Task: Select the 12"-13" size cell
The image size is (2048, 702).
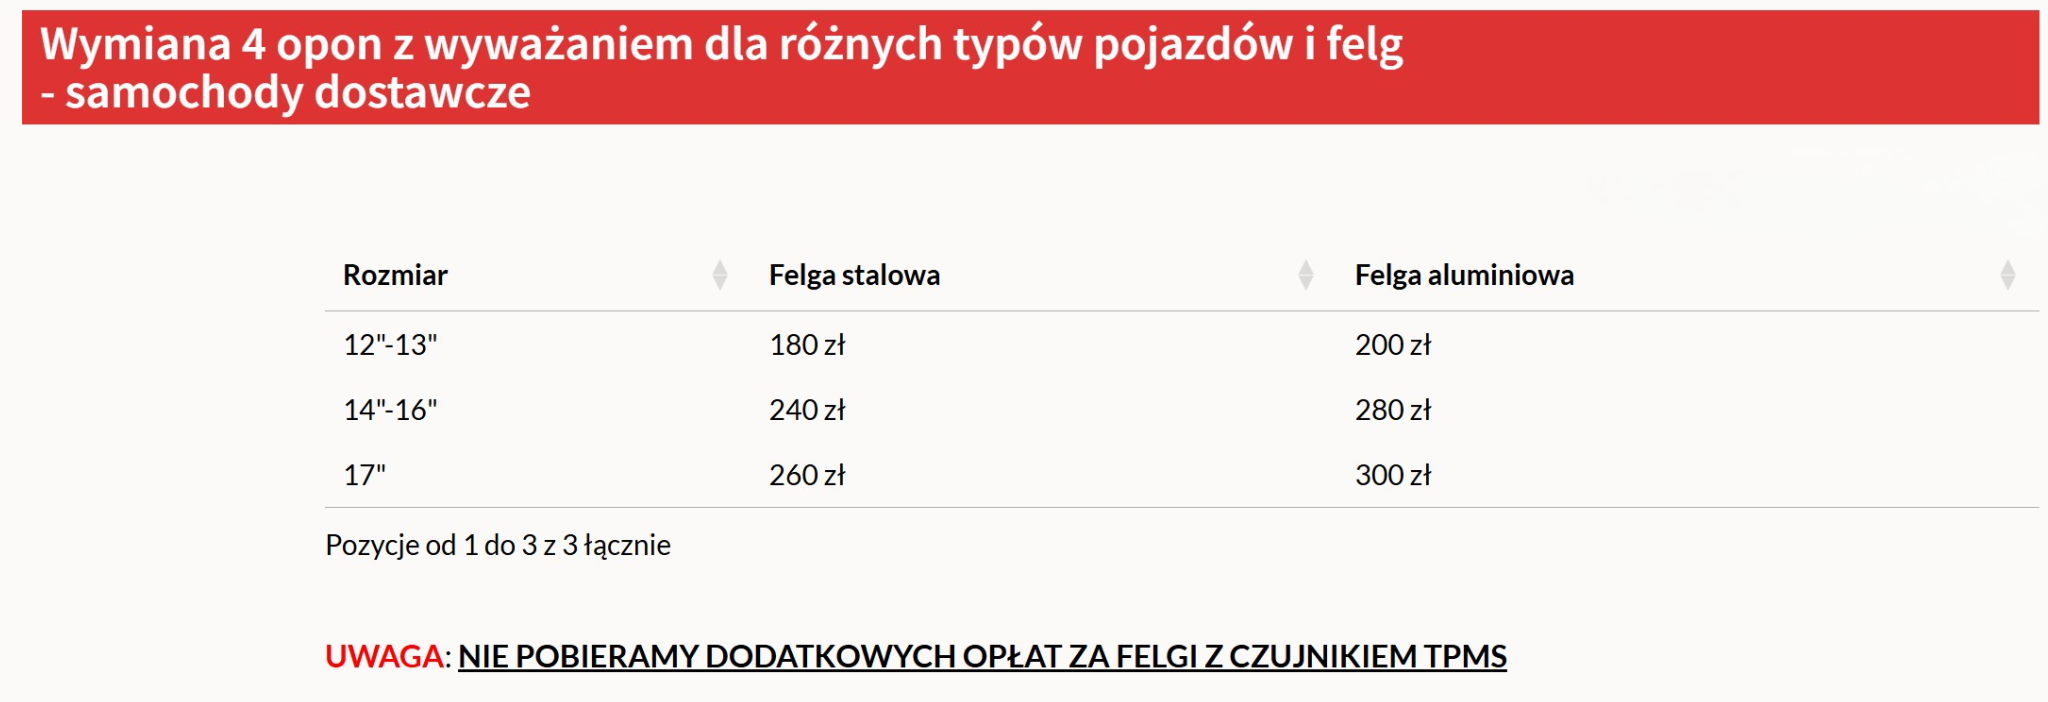Action: (x=390, y=345)
